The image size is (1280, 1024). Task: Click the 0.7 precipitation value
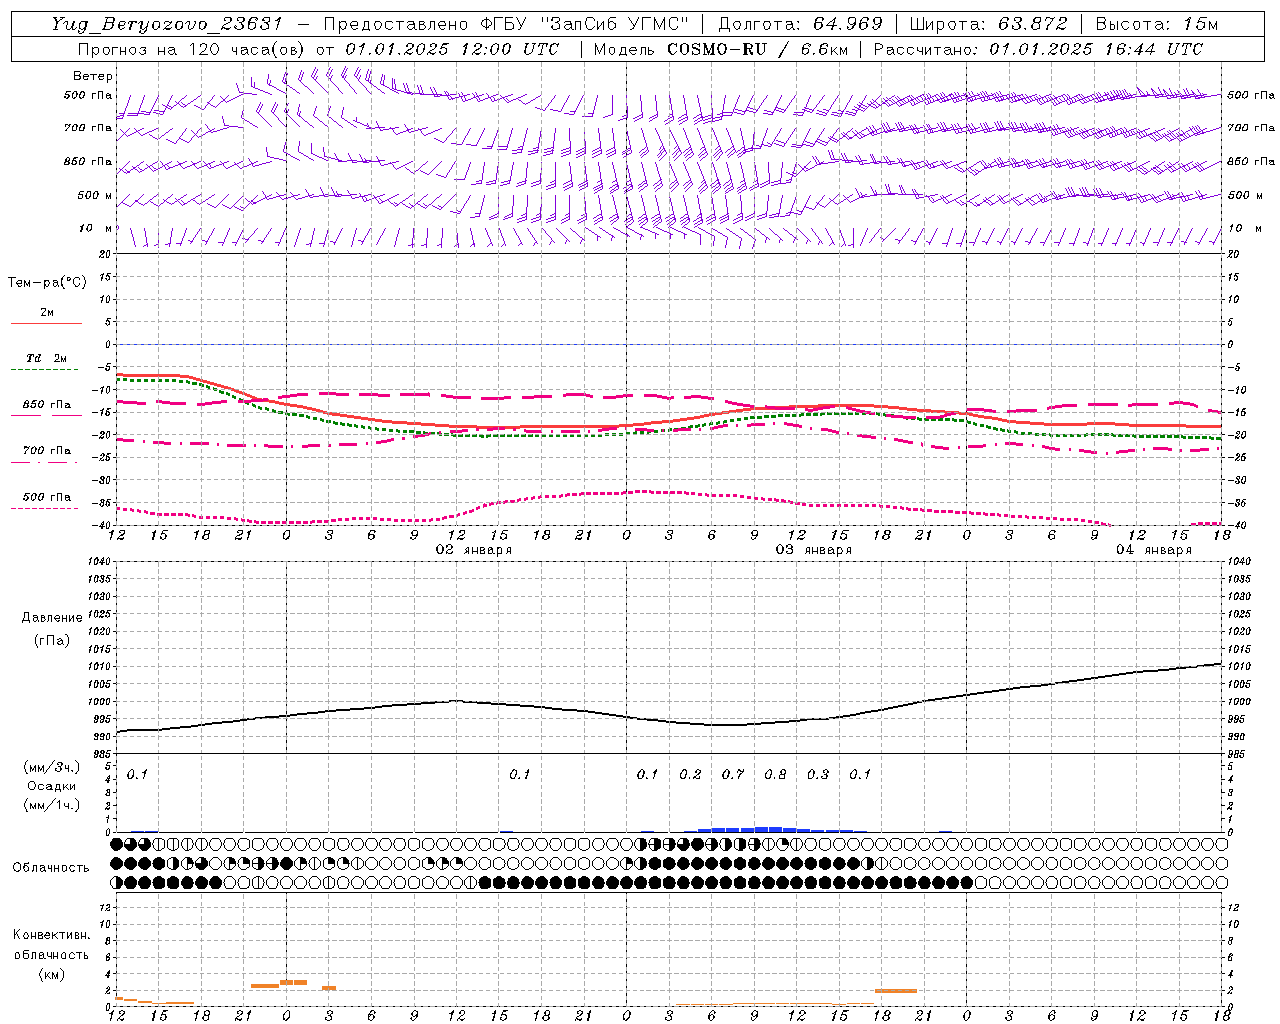point(733,774)
